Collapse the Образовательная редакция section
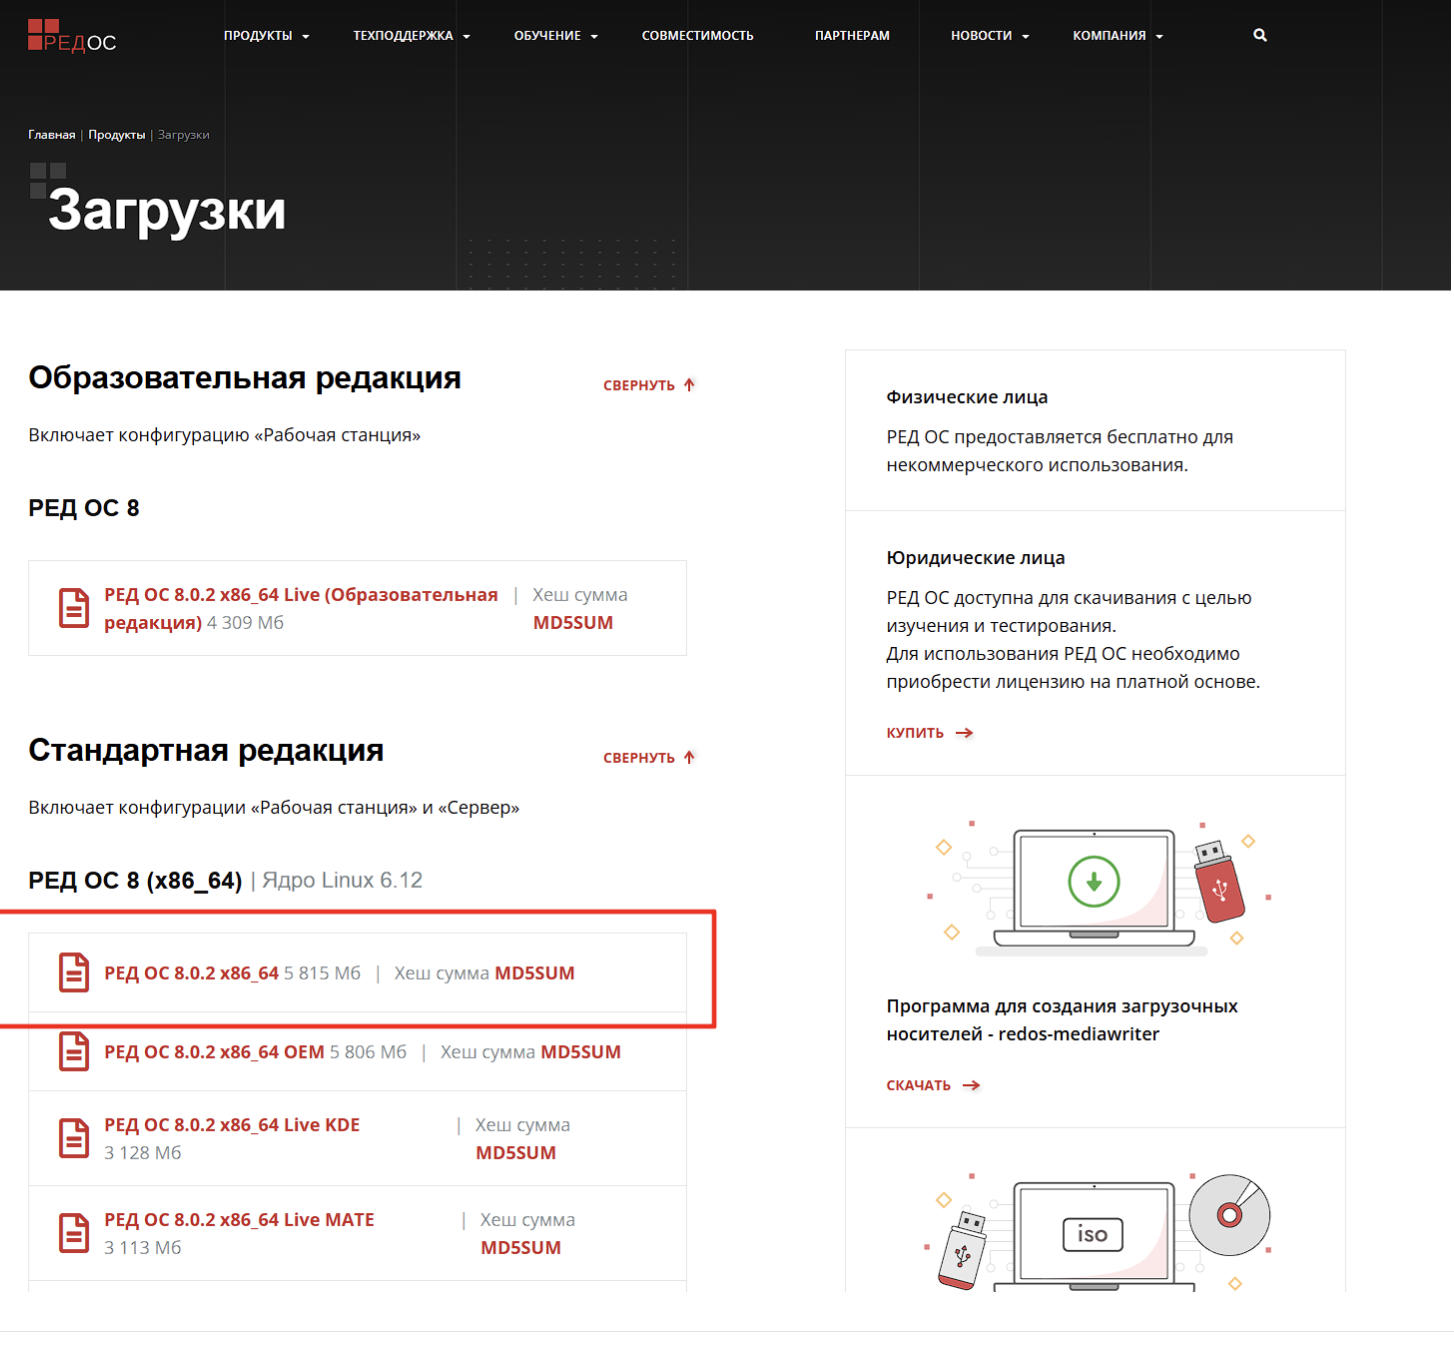 coord(649,385)
